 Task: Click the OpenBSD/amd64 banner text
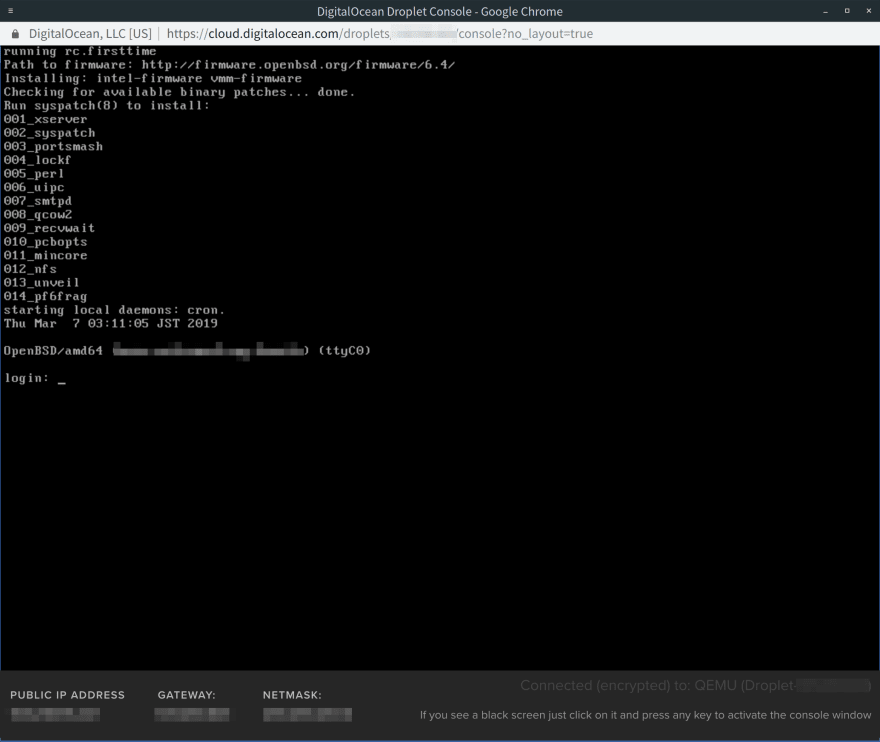tap(53, 351)
